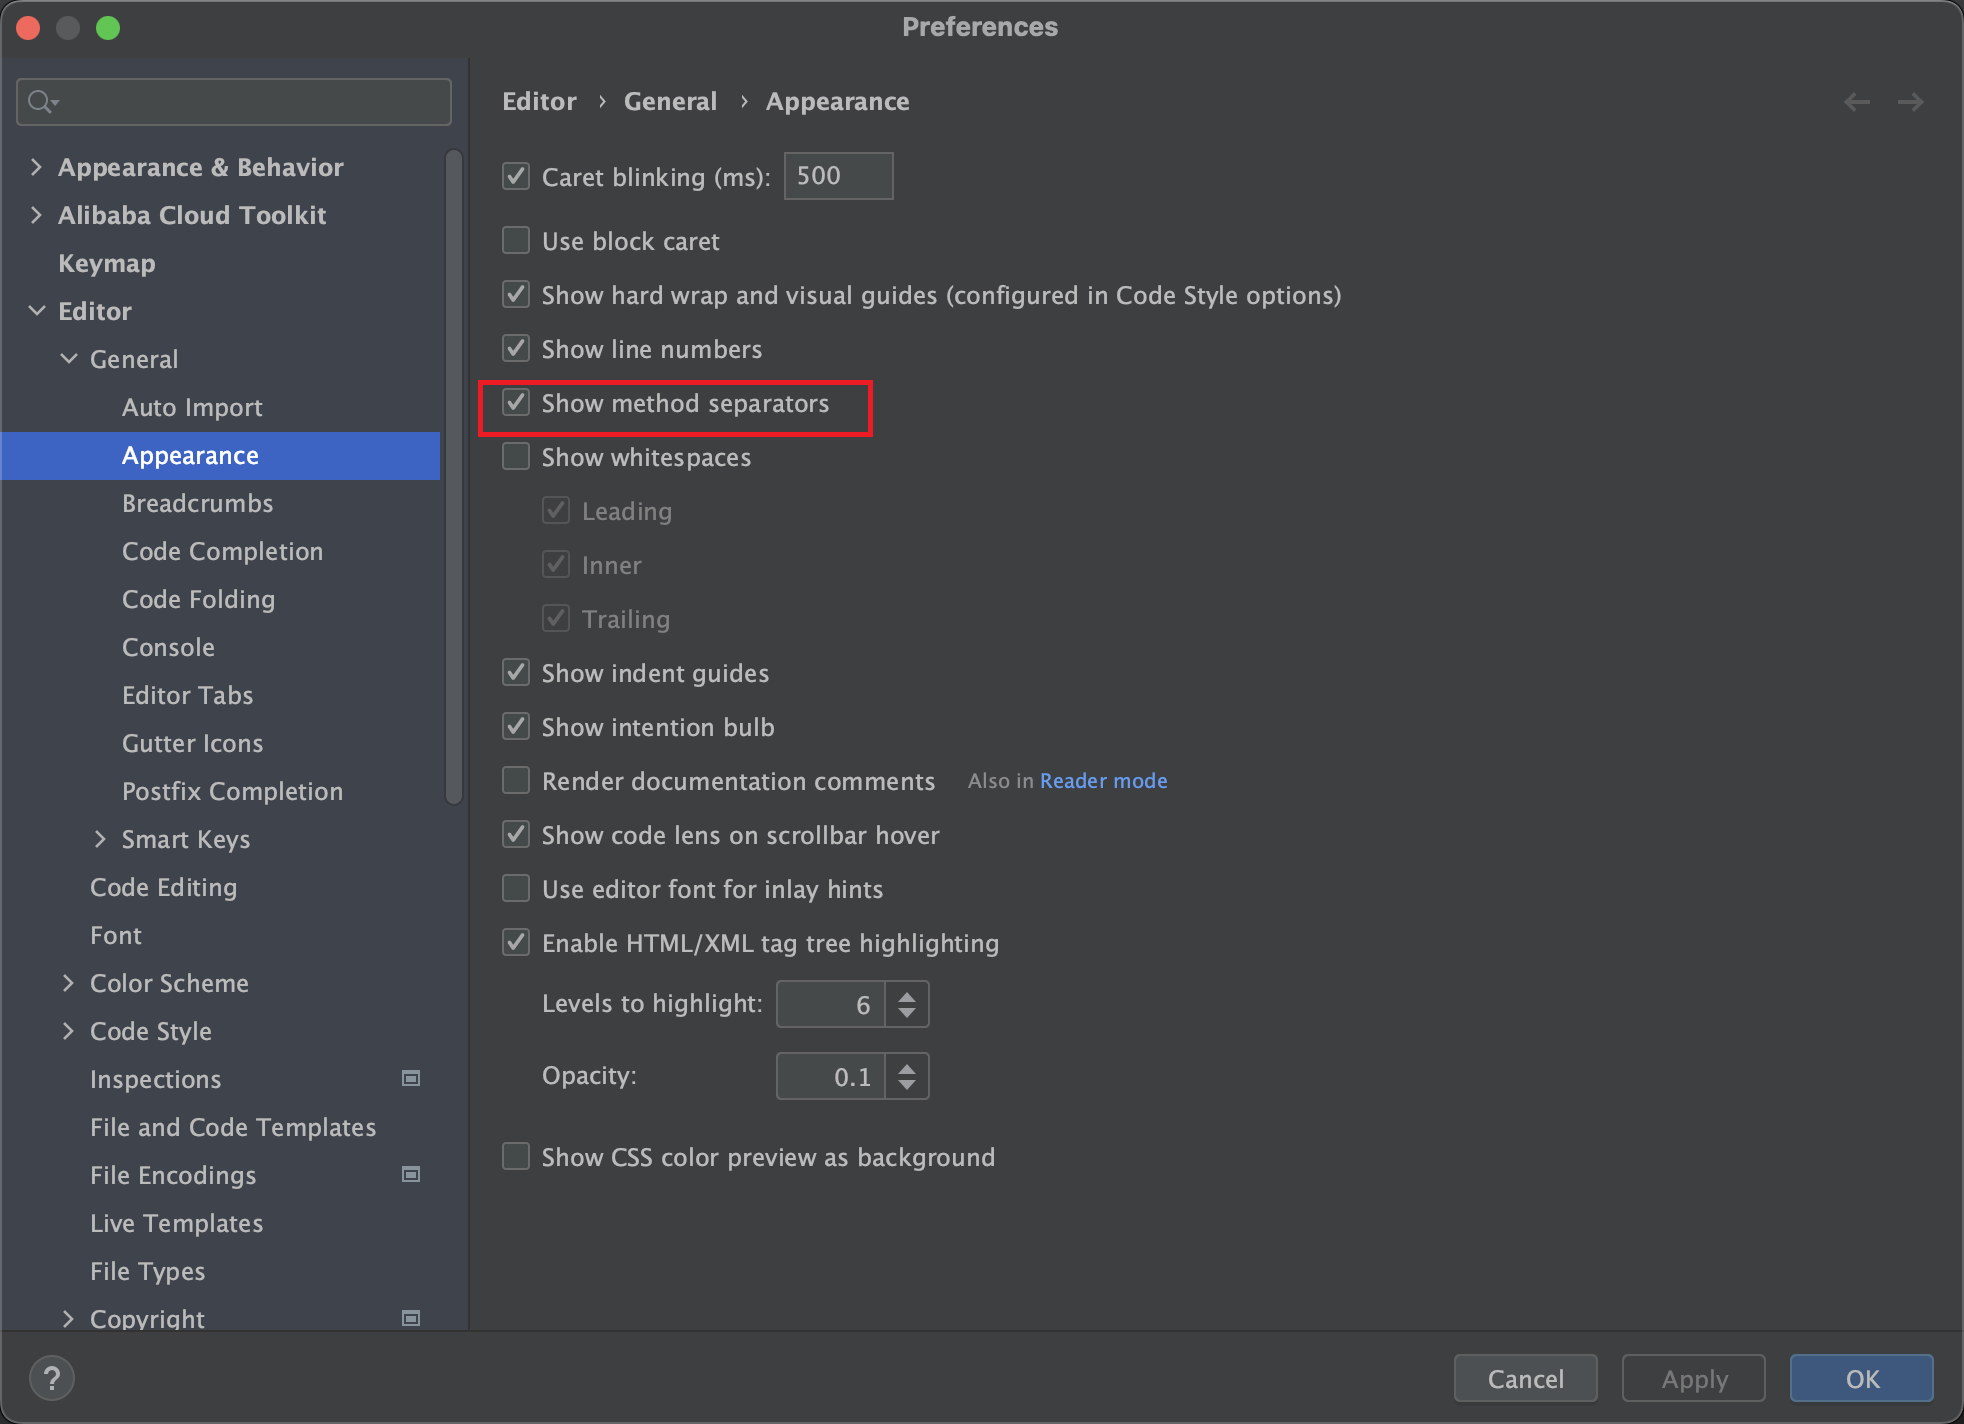The image size is (1964, 1424).
Task: Click the Caret blinking value field
Action: point(838,176)
